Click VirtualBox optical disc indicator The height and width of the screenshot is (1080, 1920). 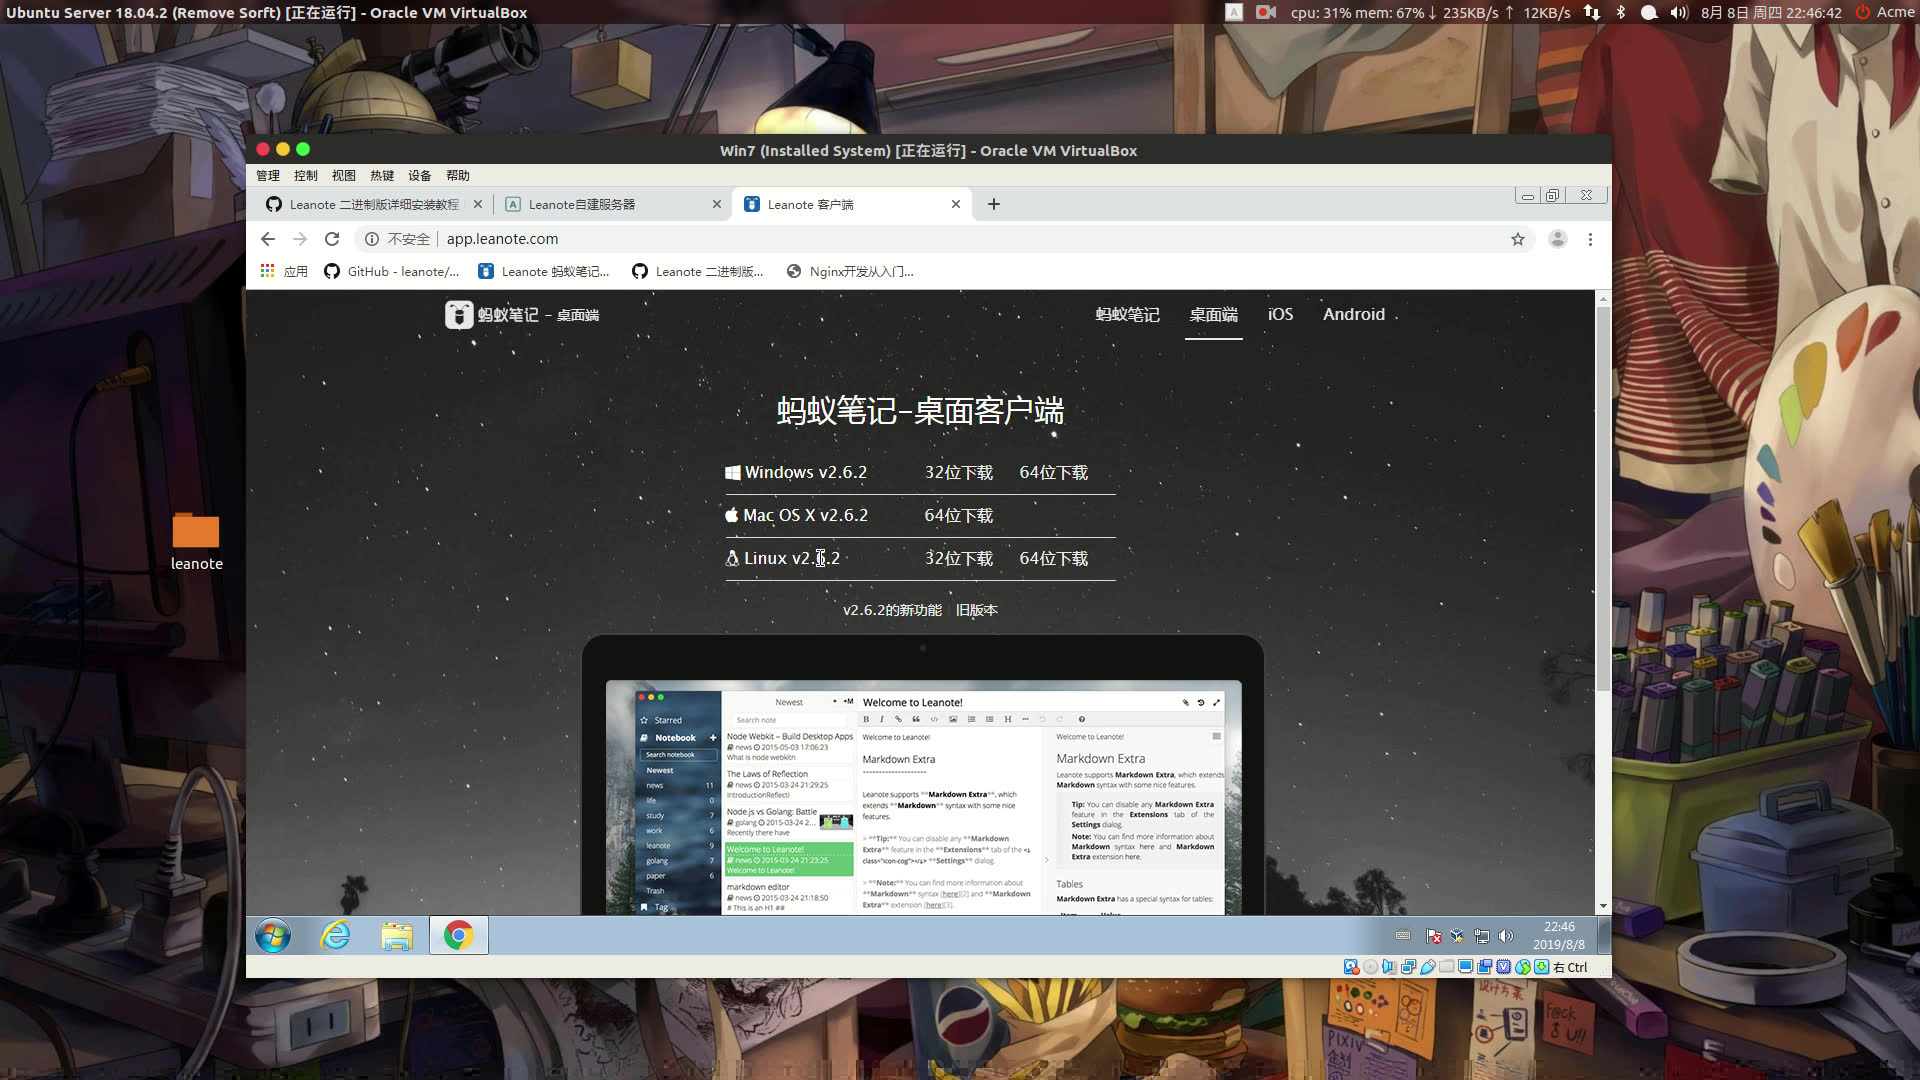(1370, 967)
